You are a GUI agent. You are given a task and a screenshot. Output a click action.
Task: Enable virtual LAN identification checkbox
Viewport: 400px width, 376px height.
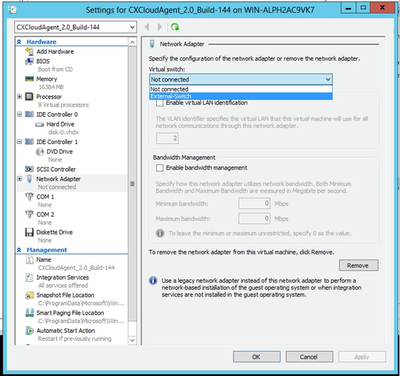click(160, 103)
